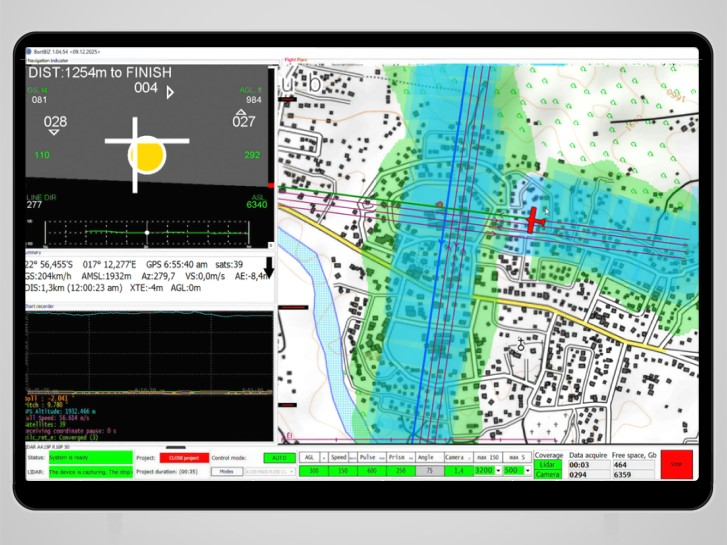Screen dimensions: 727x545
Task: Click the red marker on the vertical altitude bar
Action: pos(271,186)
